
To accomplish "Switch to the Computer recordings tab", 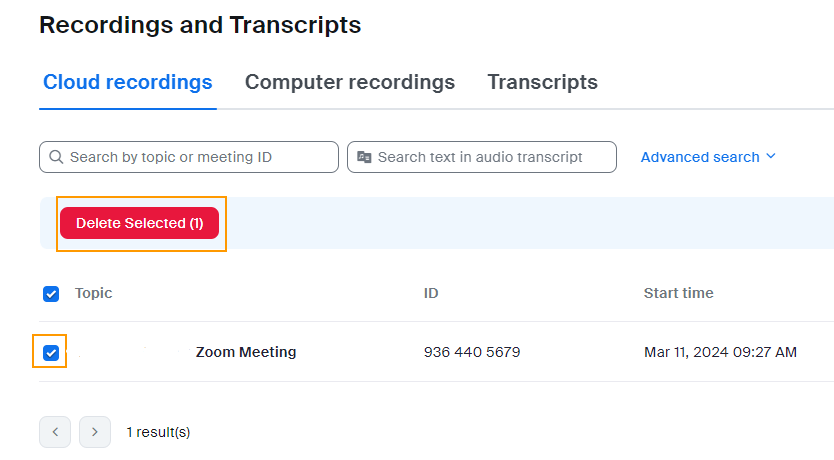I will pos(350,82).
